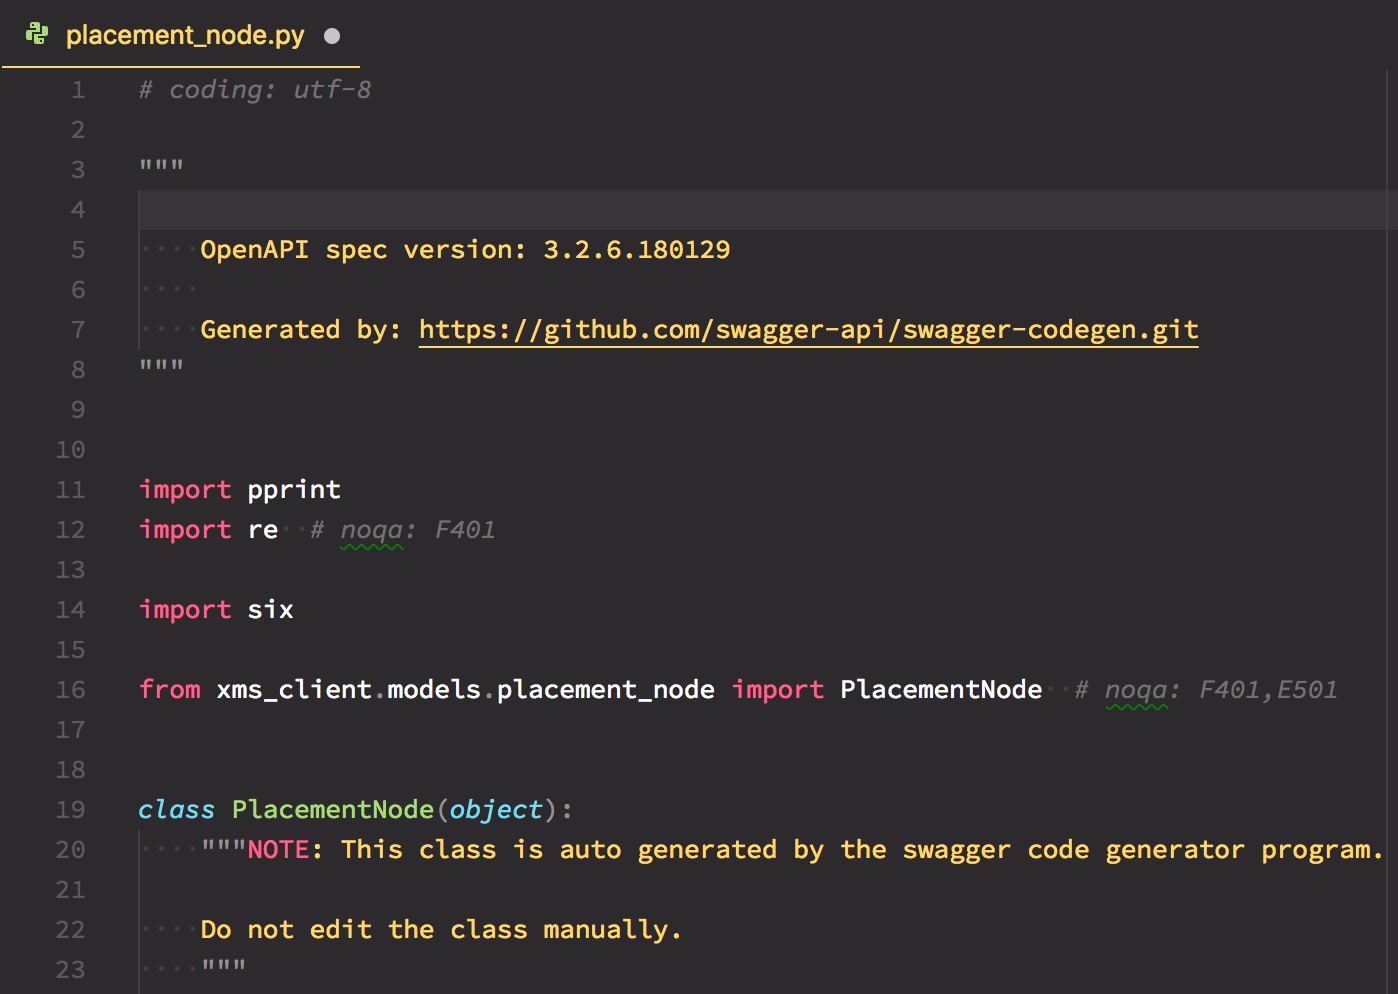Click the coding utf-8 comment on line 1
This screenshot has width=1398, height=994.
click(x=253, y=89)
